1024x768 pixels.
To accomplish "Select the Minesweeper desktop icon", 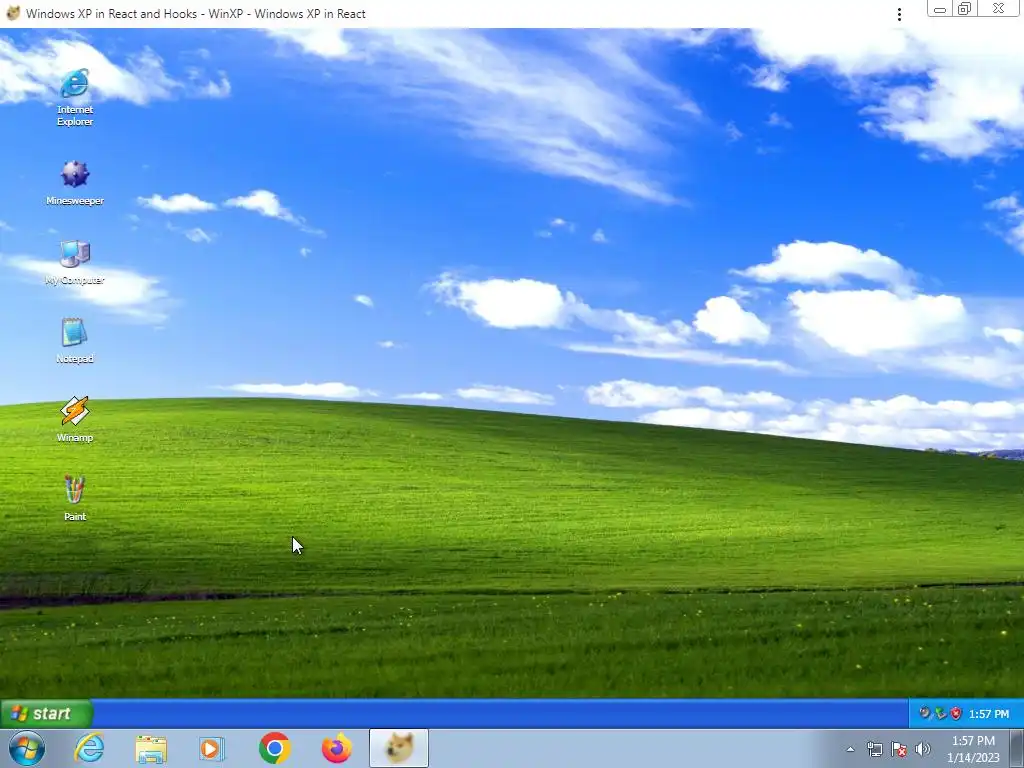I will [74, 183].
